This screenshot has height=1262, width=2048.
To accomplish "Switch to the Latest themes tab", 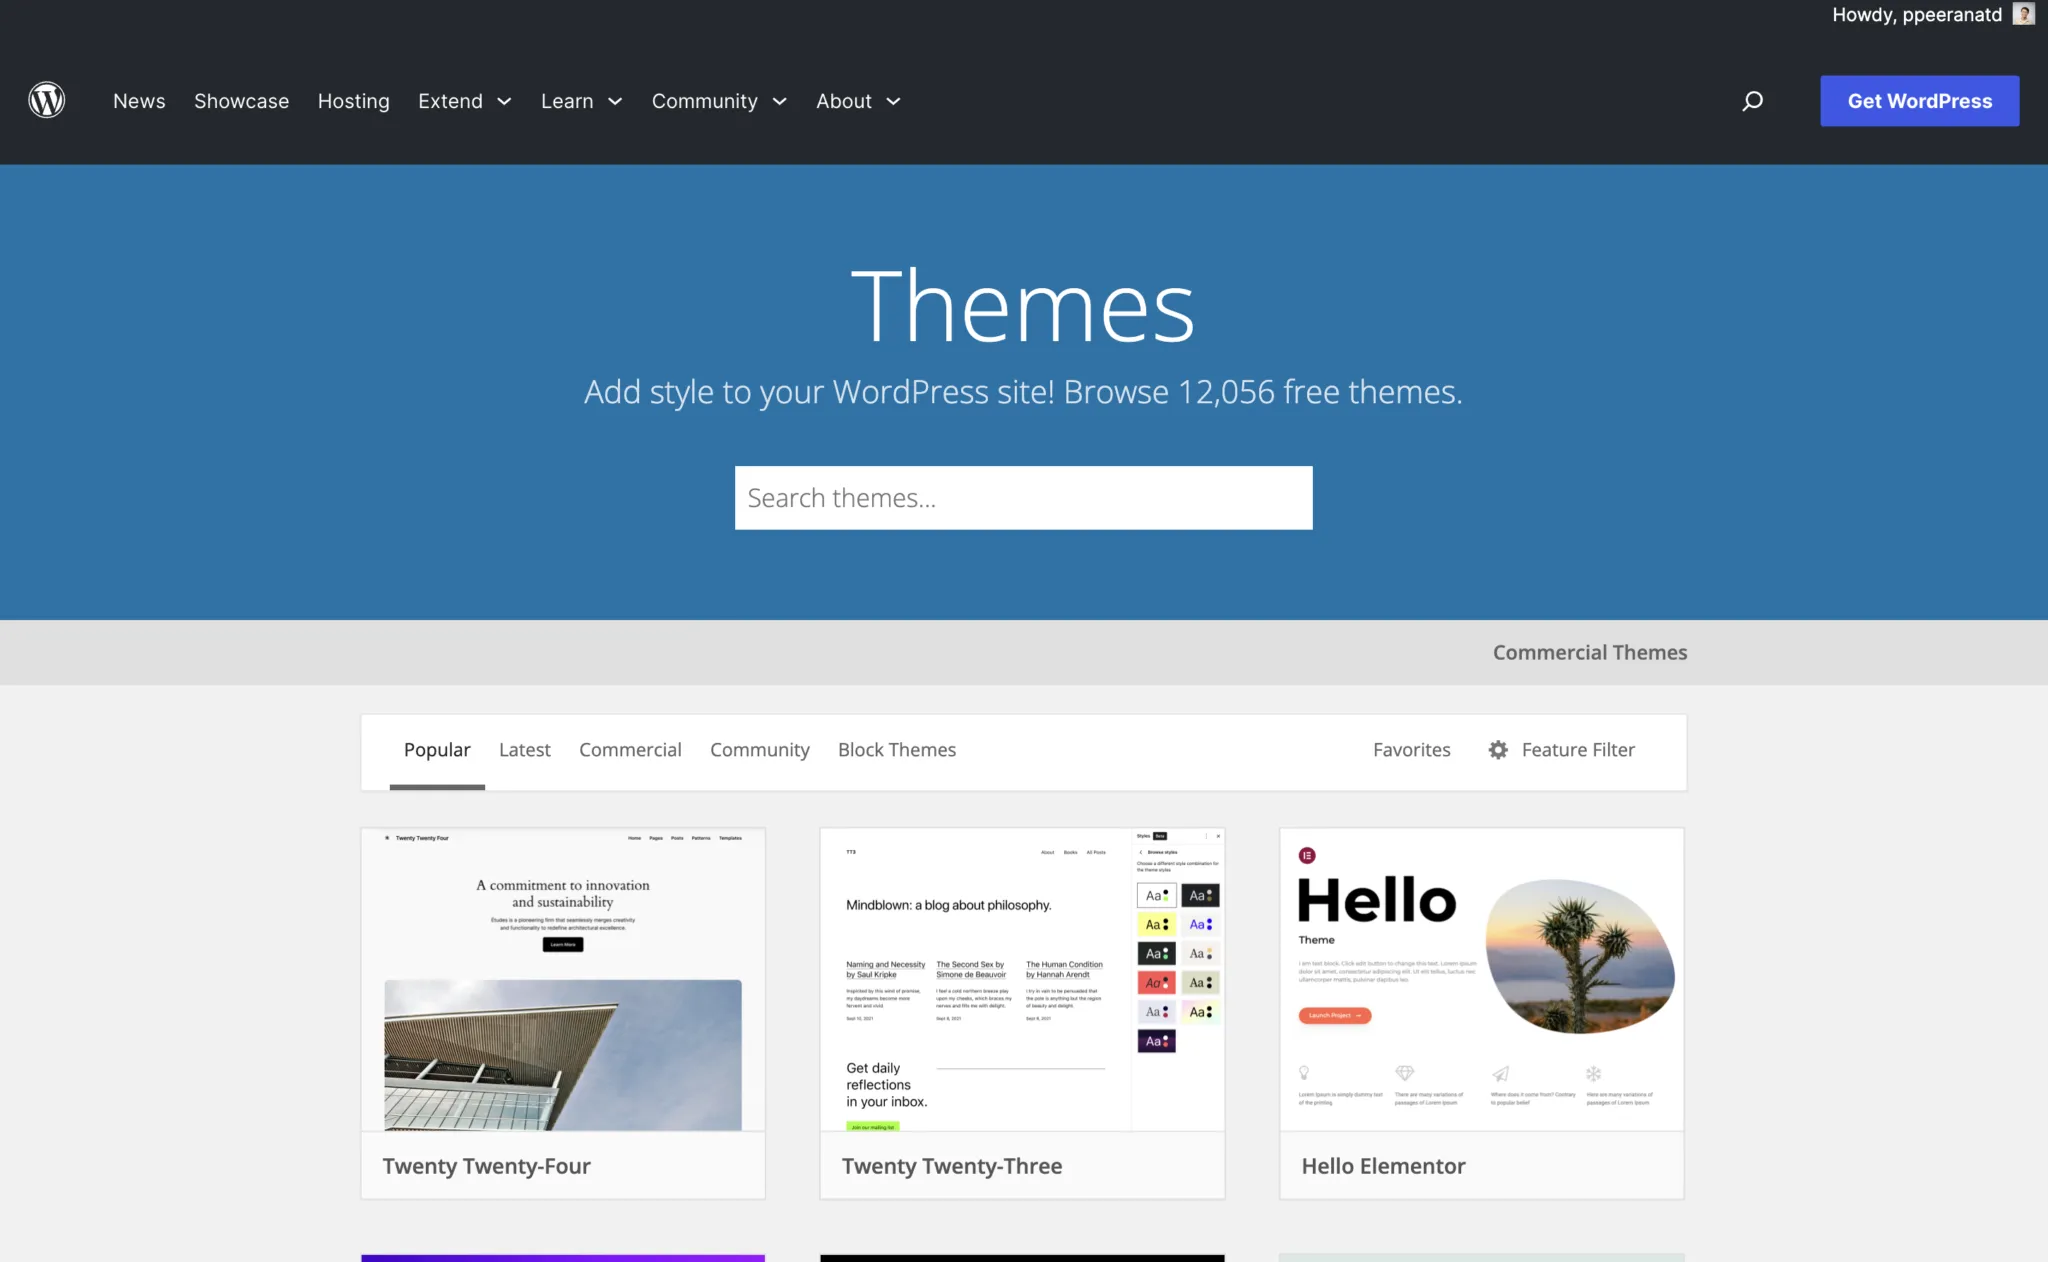I will pyautogui.click(x=524, y=749).
